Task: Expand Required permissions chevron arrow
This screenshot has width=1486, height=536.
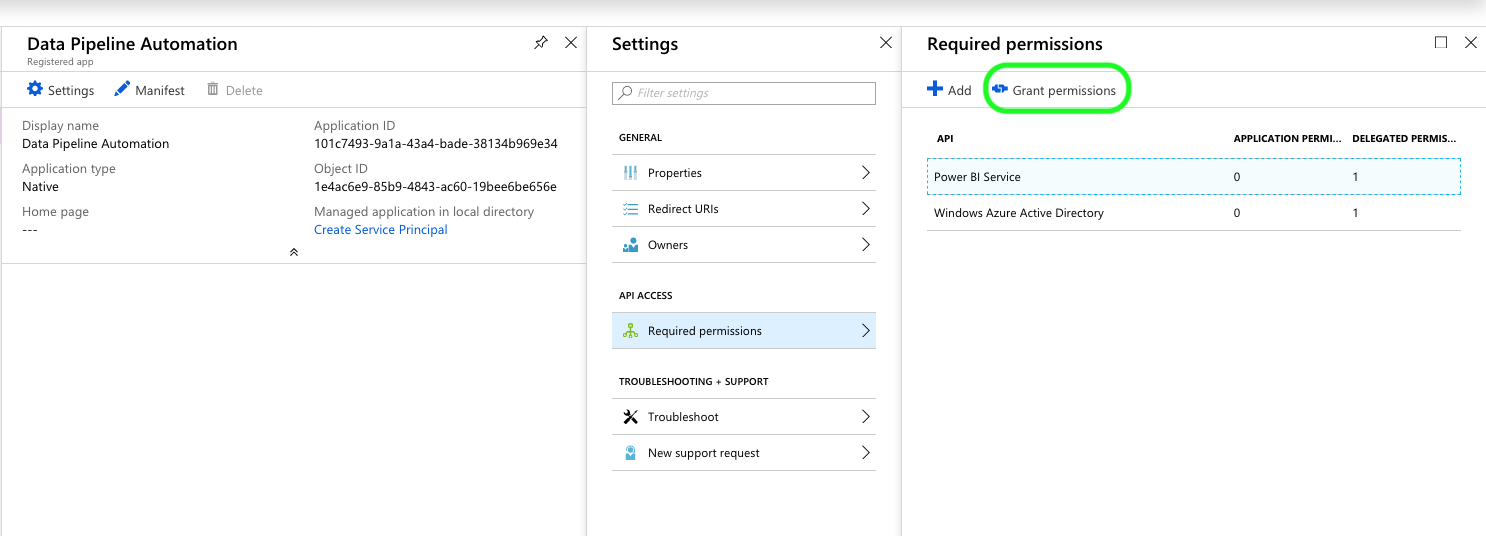Action: pyautogui.click(x=866, y=331)
